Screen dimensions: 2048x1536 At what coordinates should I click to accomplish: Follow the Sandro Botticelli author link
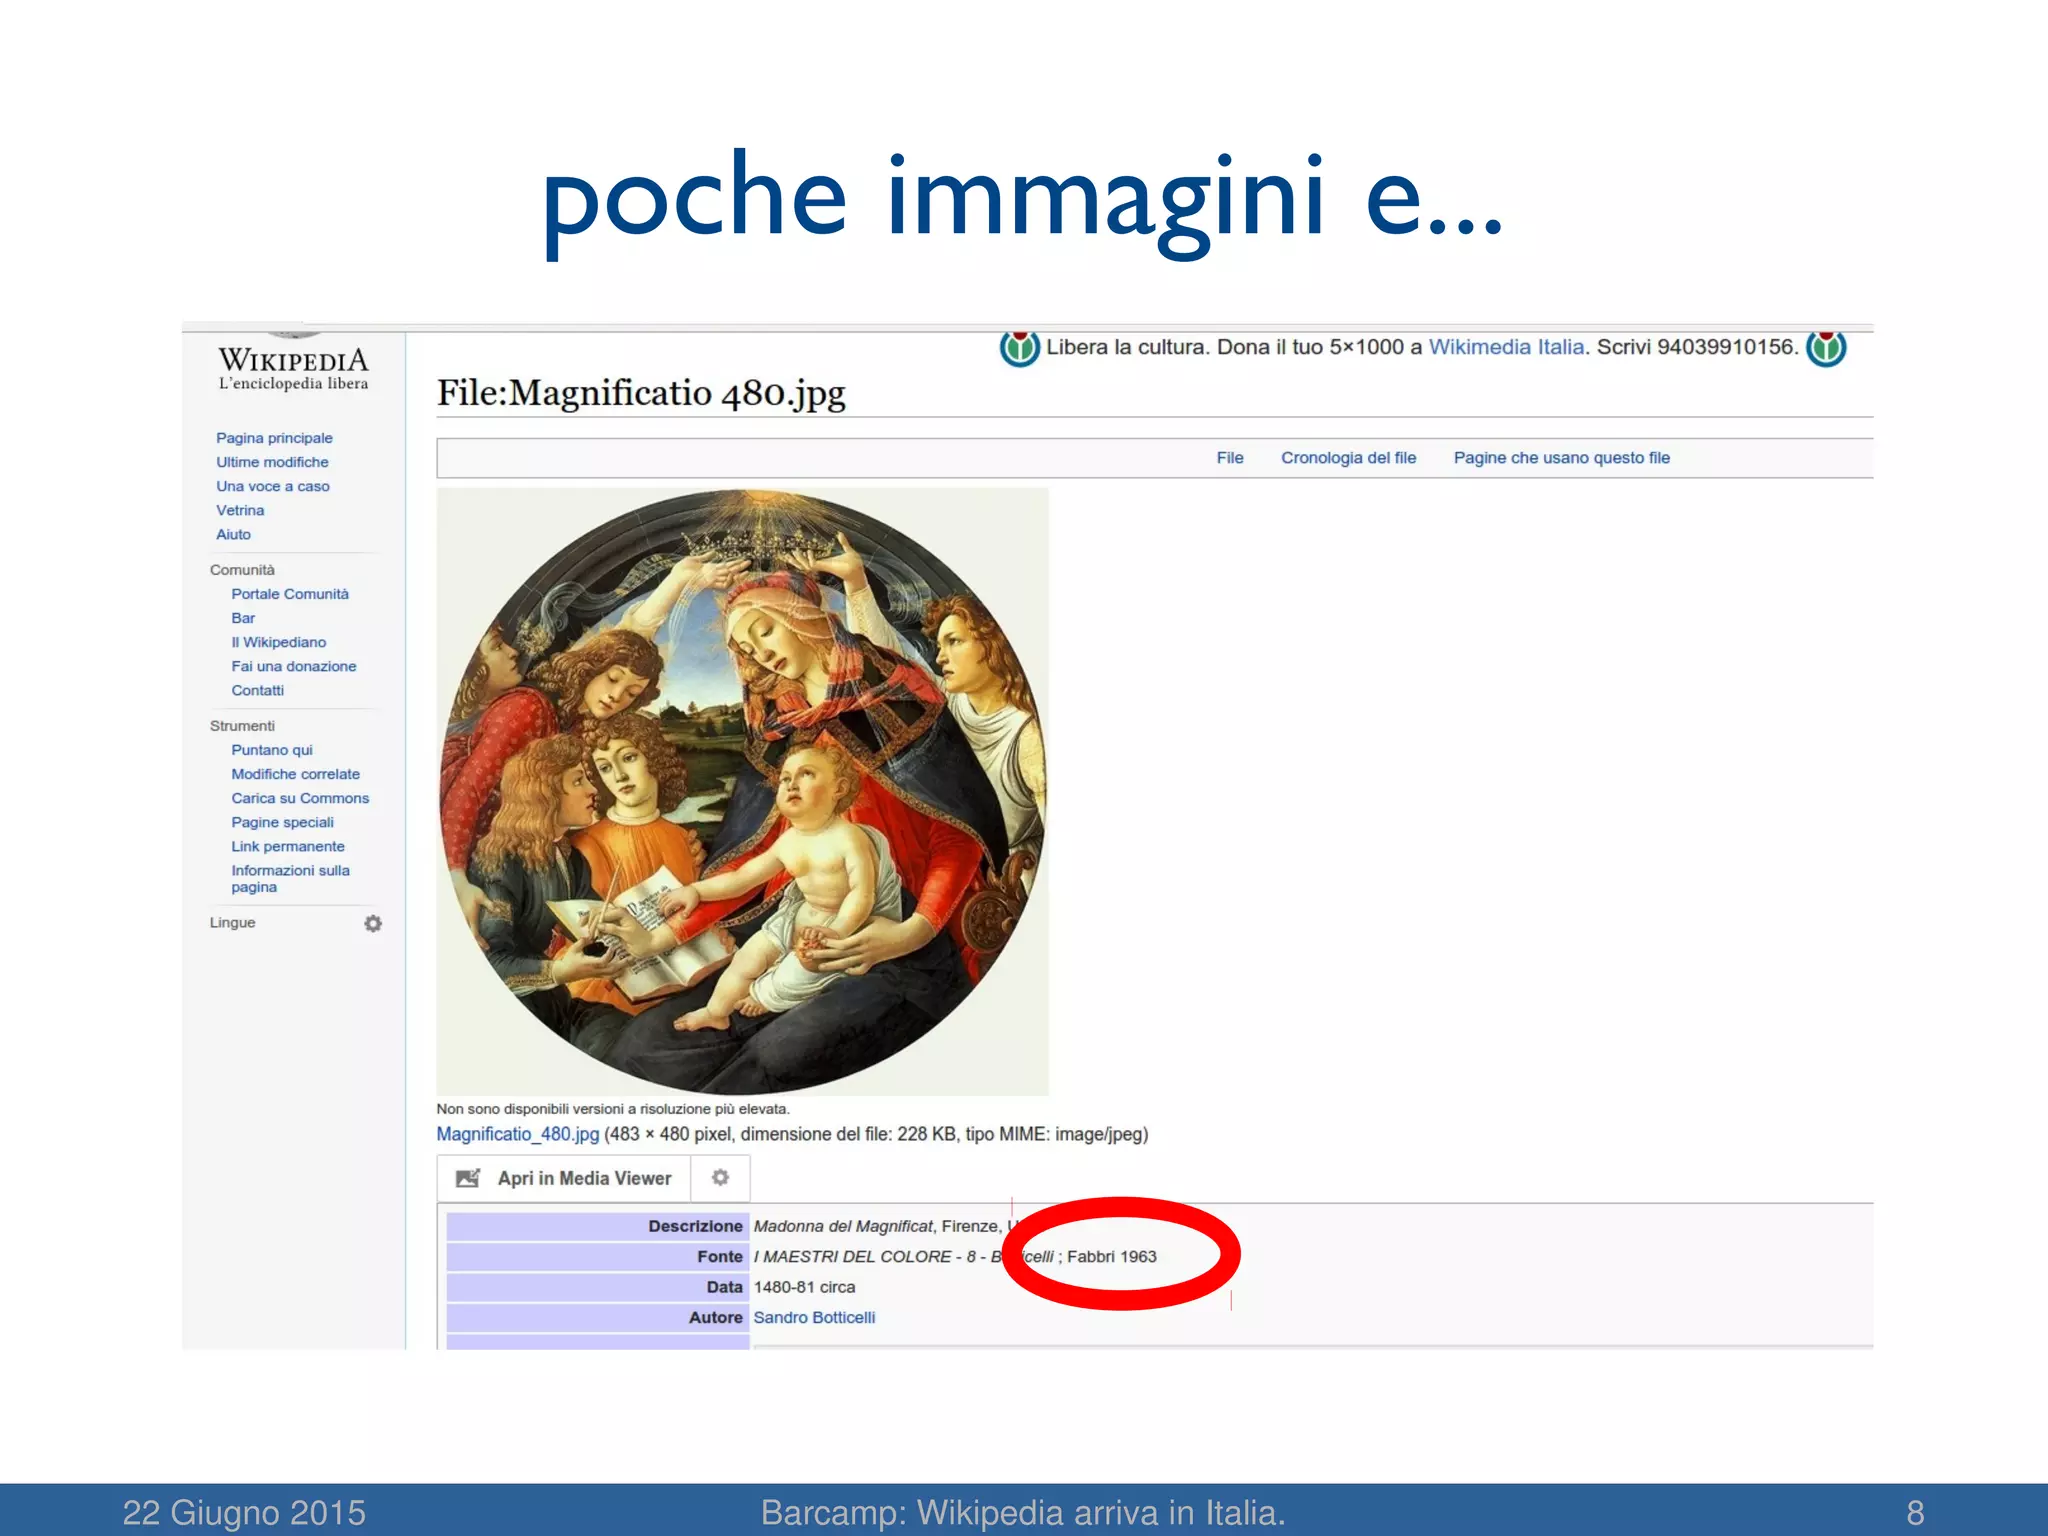coord(814,1318)
